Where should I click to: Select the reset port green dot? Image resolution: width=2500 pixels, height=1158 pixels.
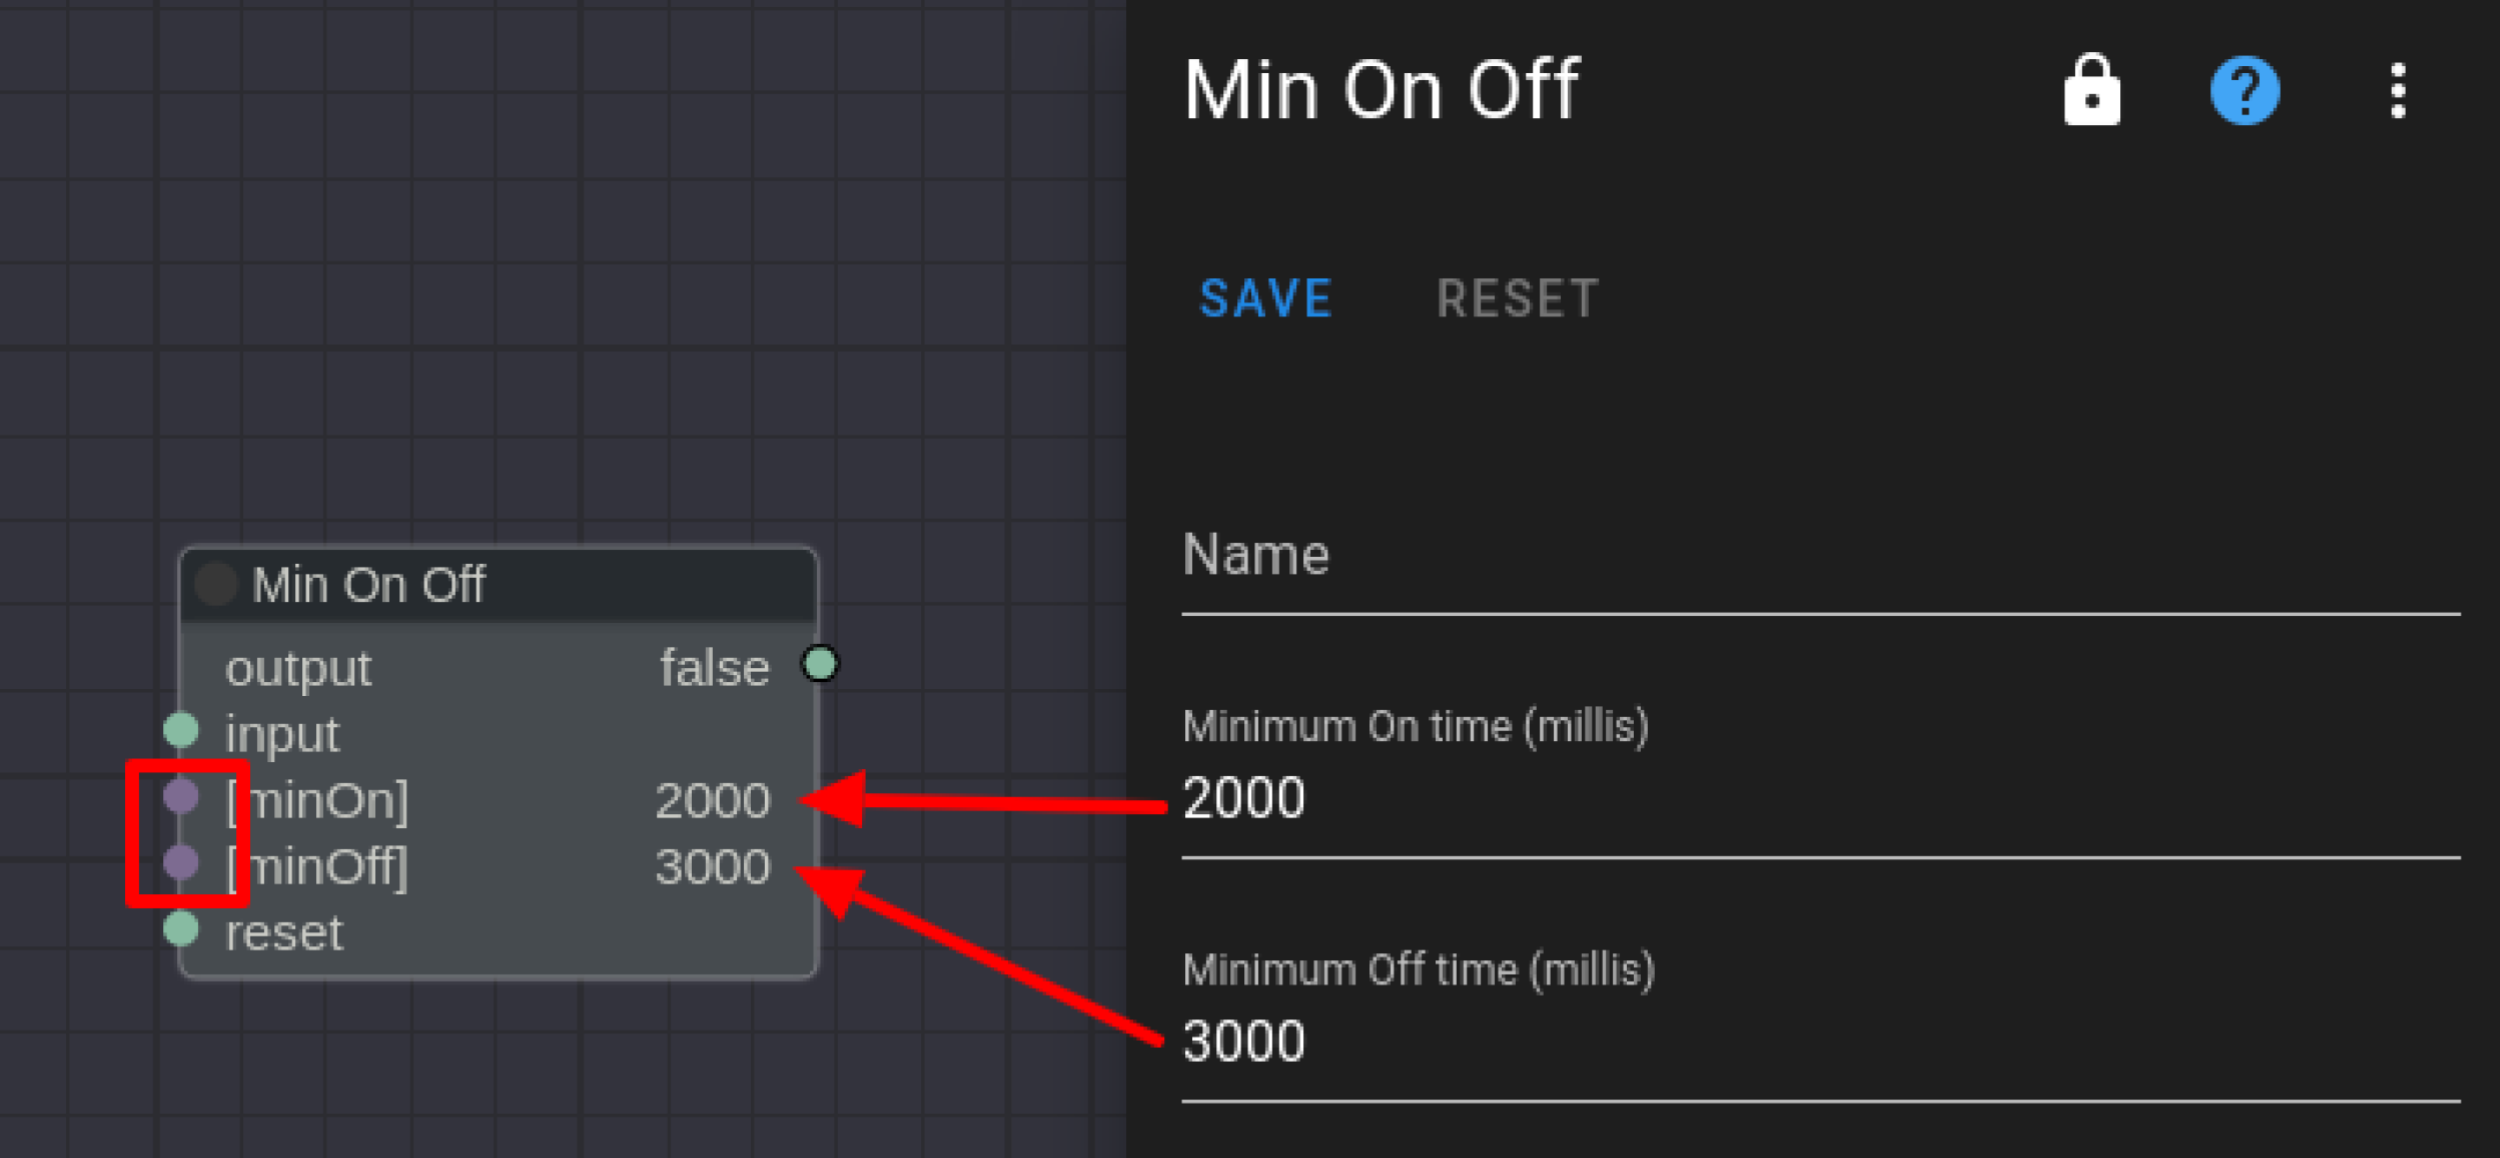(181, 929)
